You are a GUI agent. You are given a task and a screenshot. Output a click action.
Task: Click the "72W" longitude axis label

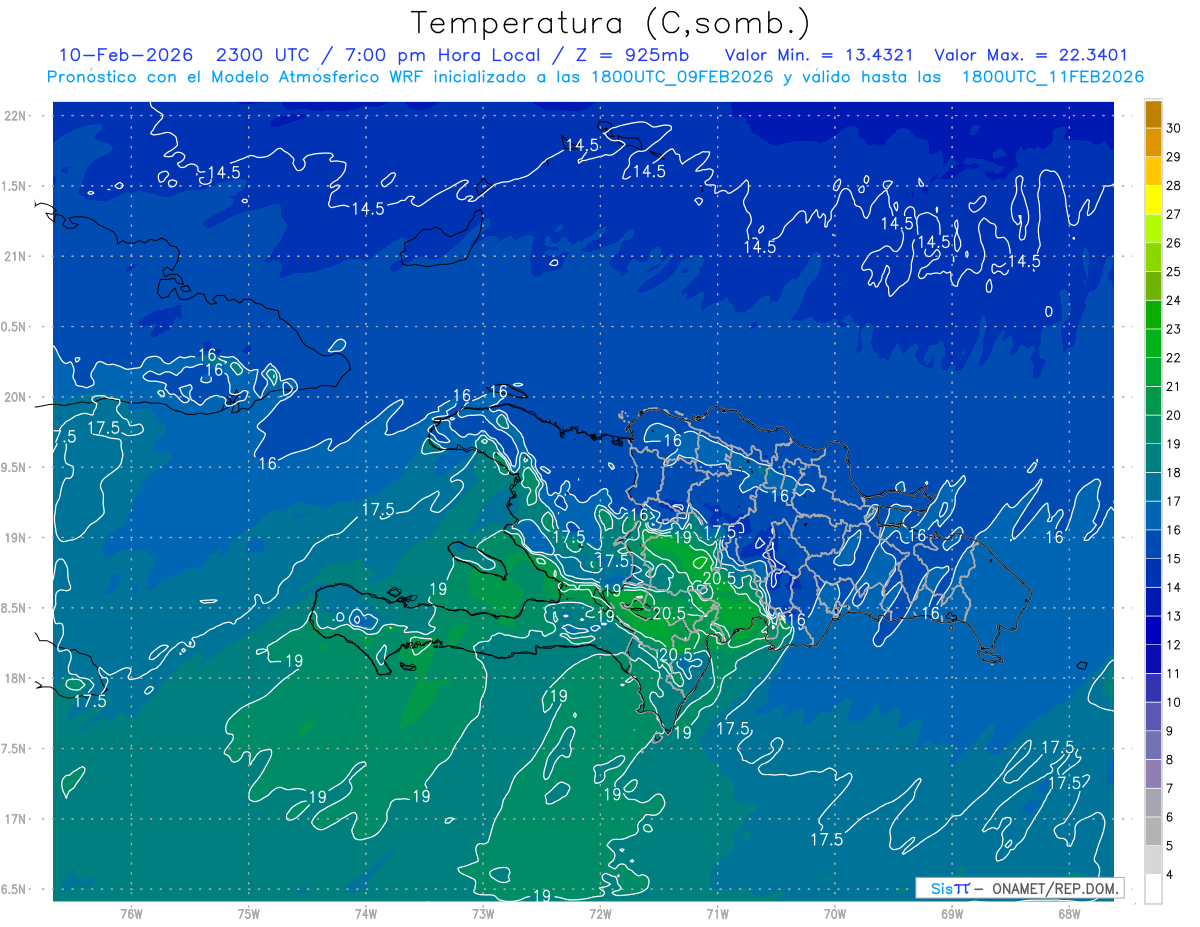click(x=600, y=913)
